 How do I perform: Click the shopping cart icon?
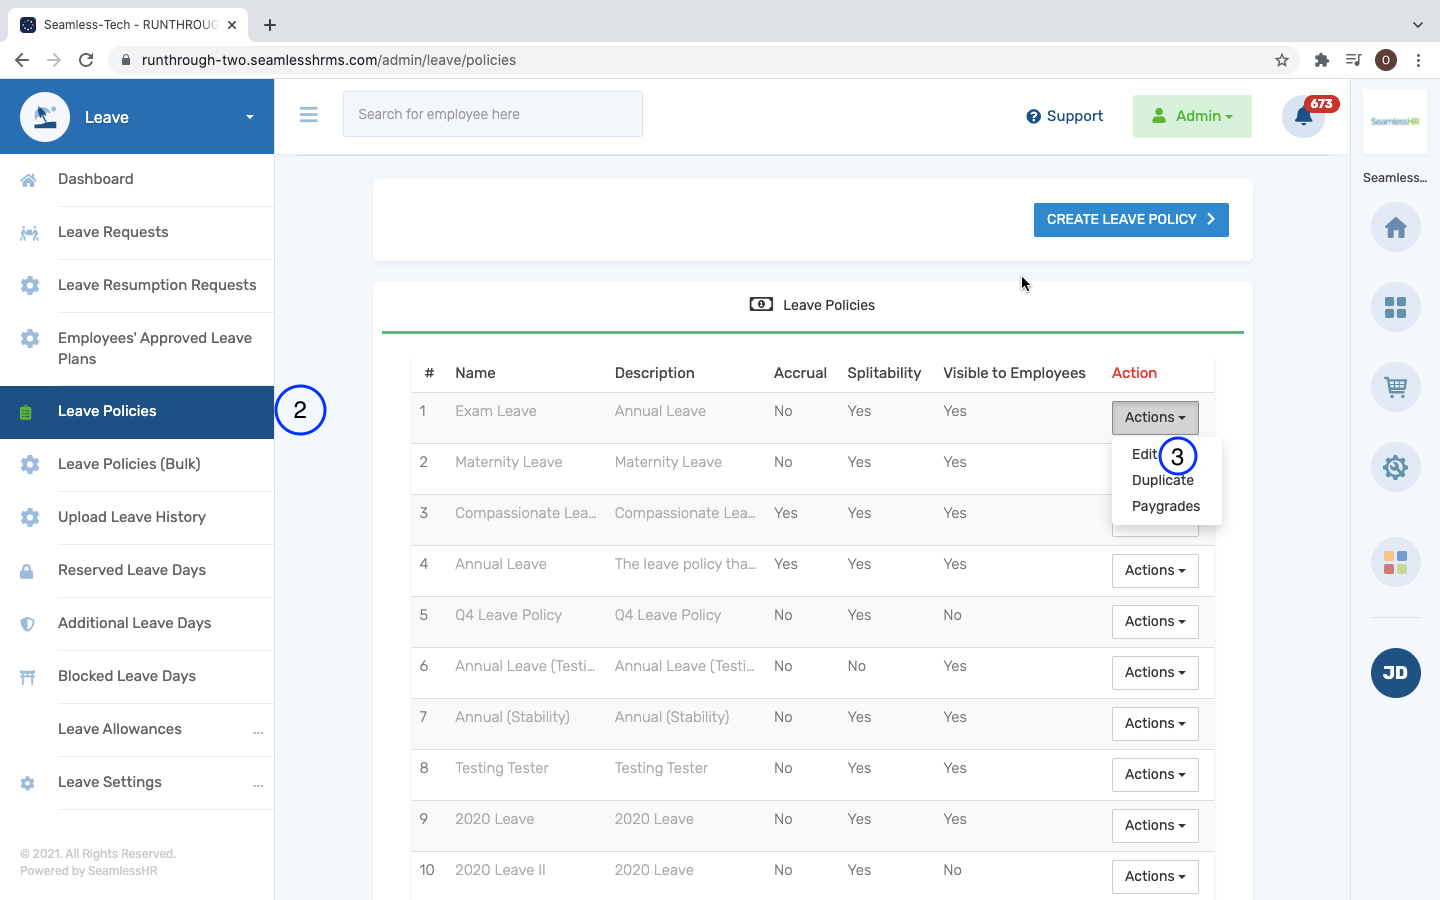pos(1395,387)
